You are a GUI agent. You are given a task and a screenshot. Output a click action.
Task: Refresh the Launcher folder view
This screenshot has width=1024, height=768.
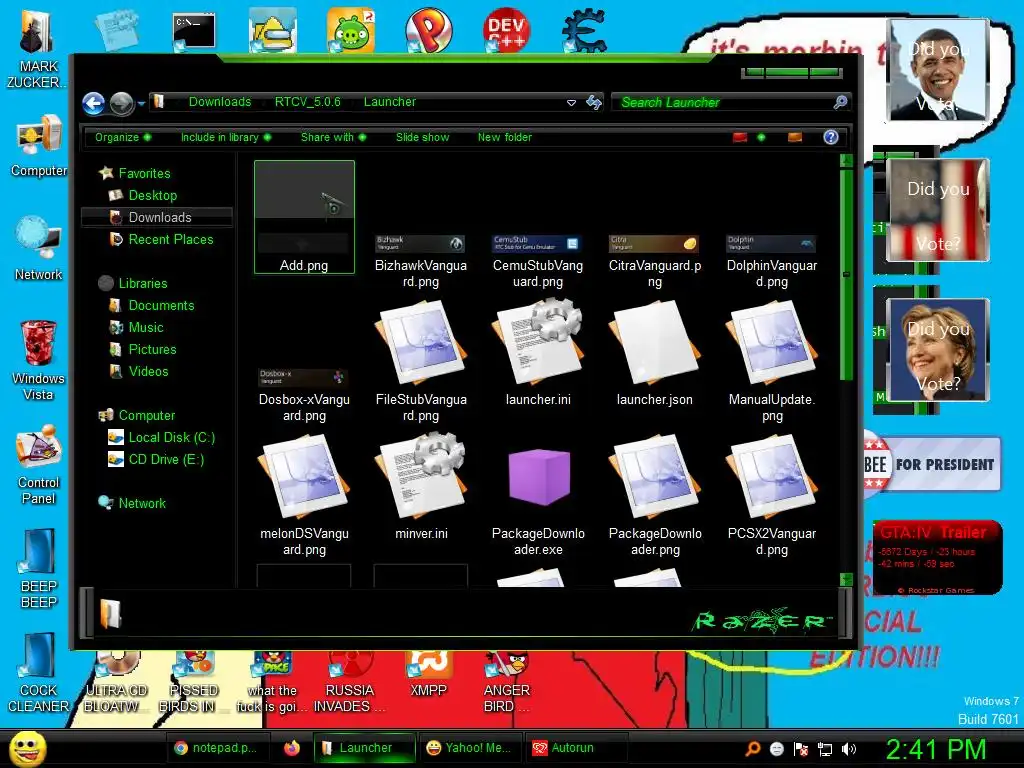[594, 102]
